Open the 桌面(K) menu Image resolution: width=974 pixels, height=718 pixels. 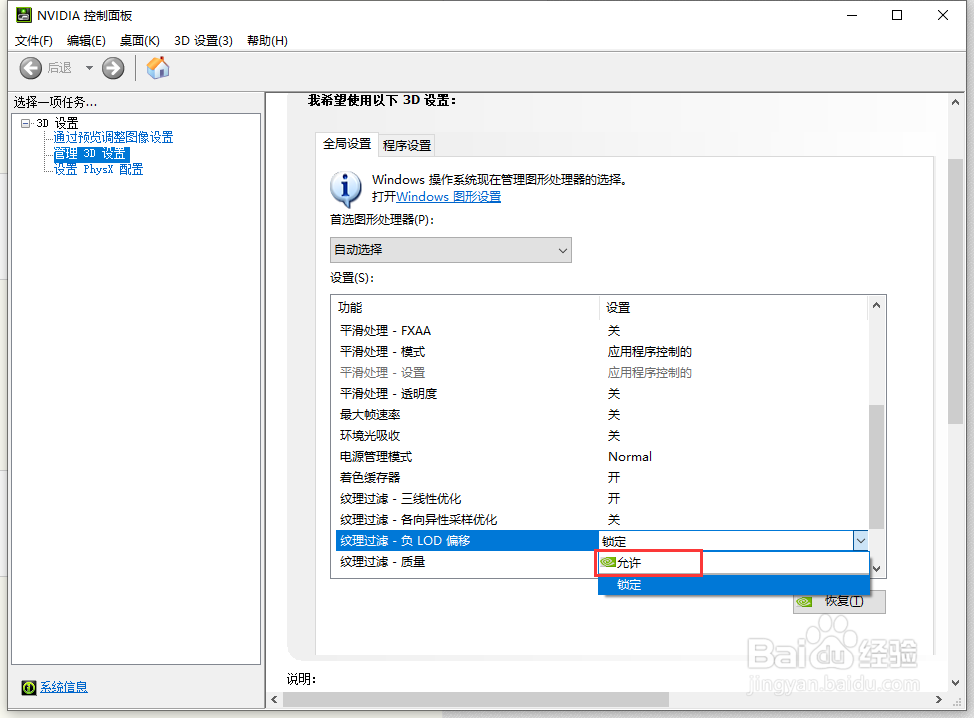[x=140, y=40]
